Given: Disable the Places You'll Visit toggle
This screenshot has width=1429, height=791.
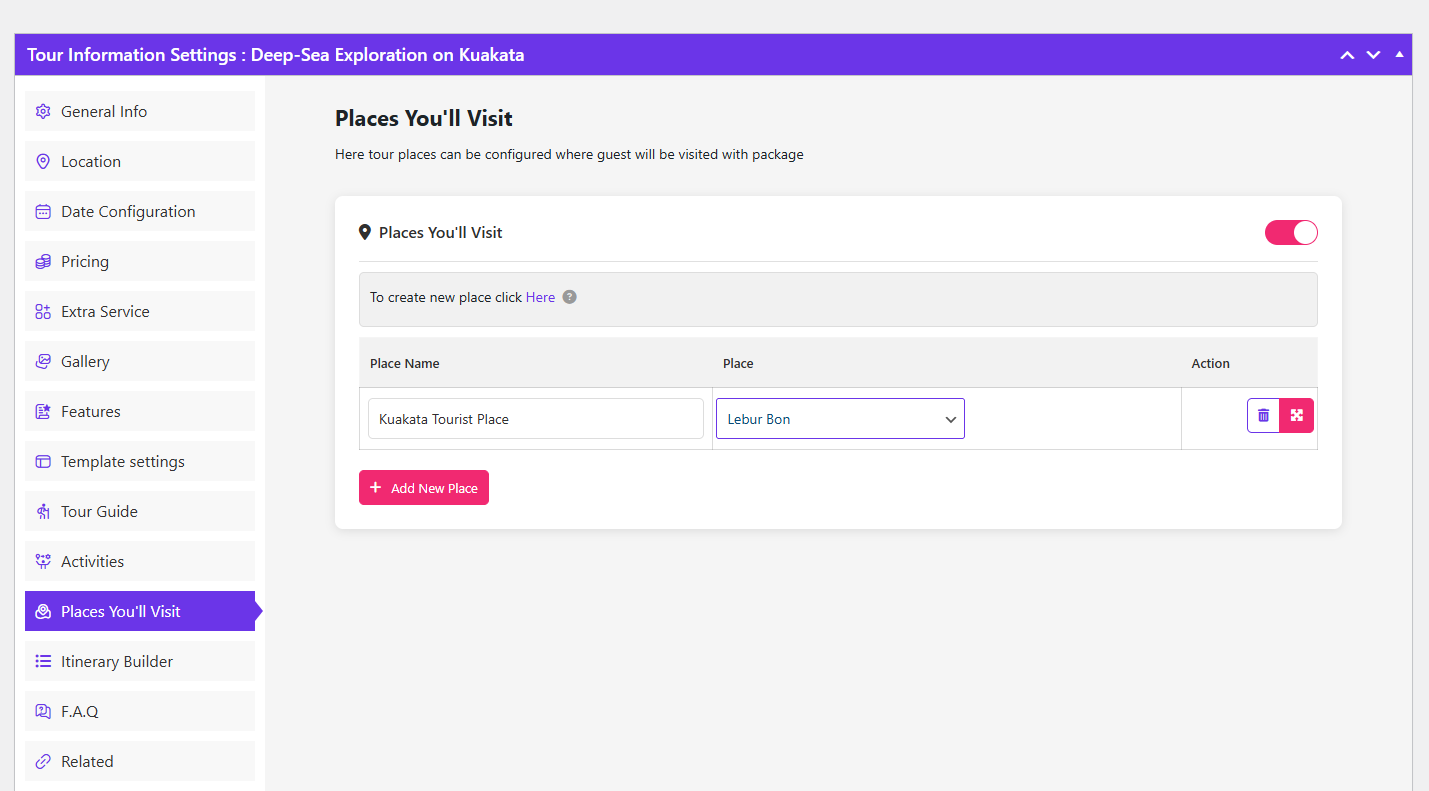Looking at the screenshot, I should (x=1291, y=233).
